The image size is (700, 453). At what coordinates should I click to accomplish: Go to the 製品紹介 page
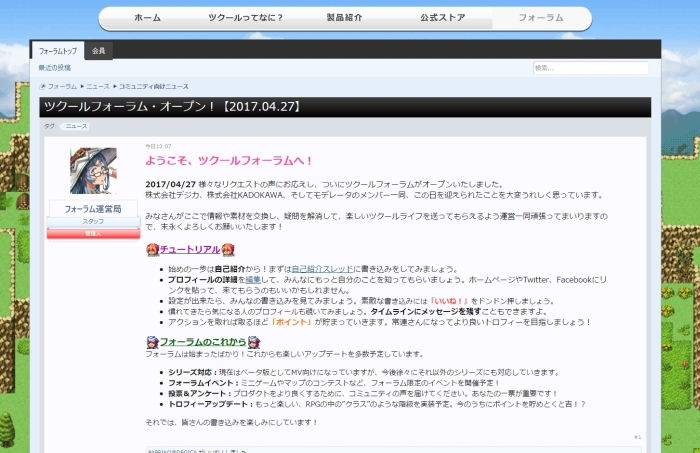(343, 18)
